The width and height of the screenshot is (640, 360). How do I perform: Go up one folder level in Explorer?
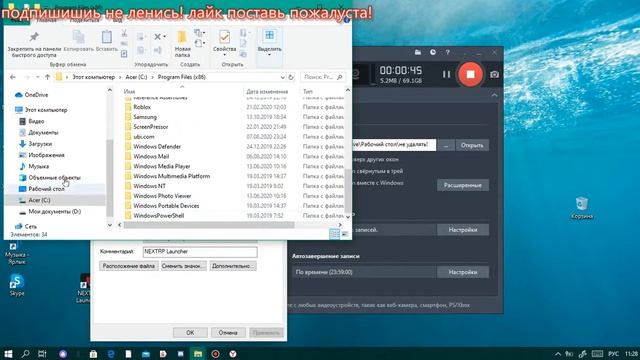(x=48, y=77)
